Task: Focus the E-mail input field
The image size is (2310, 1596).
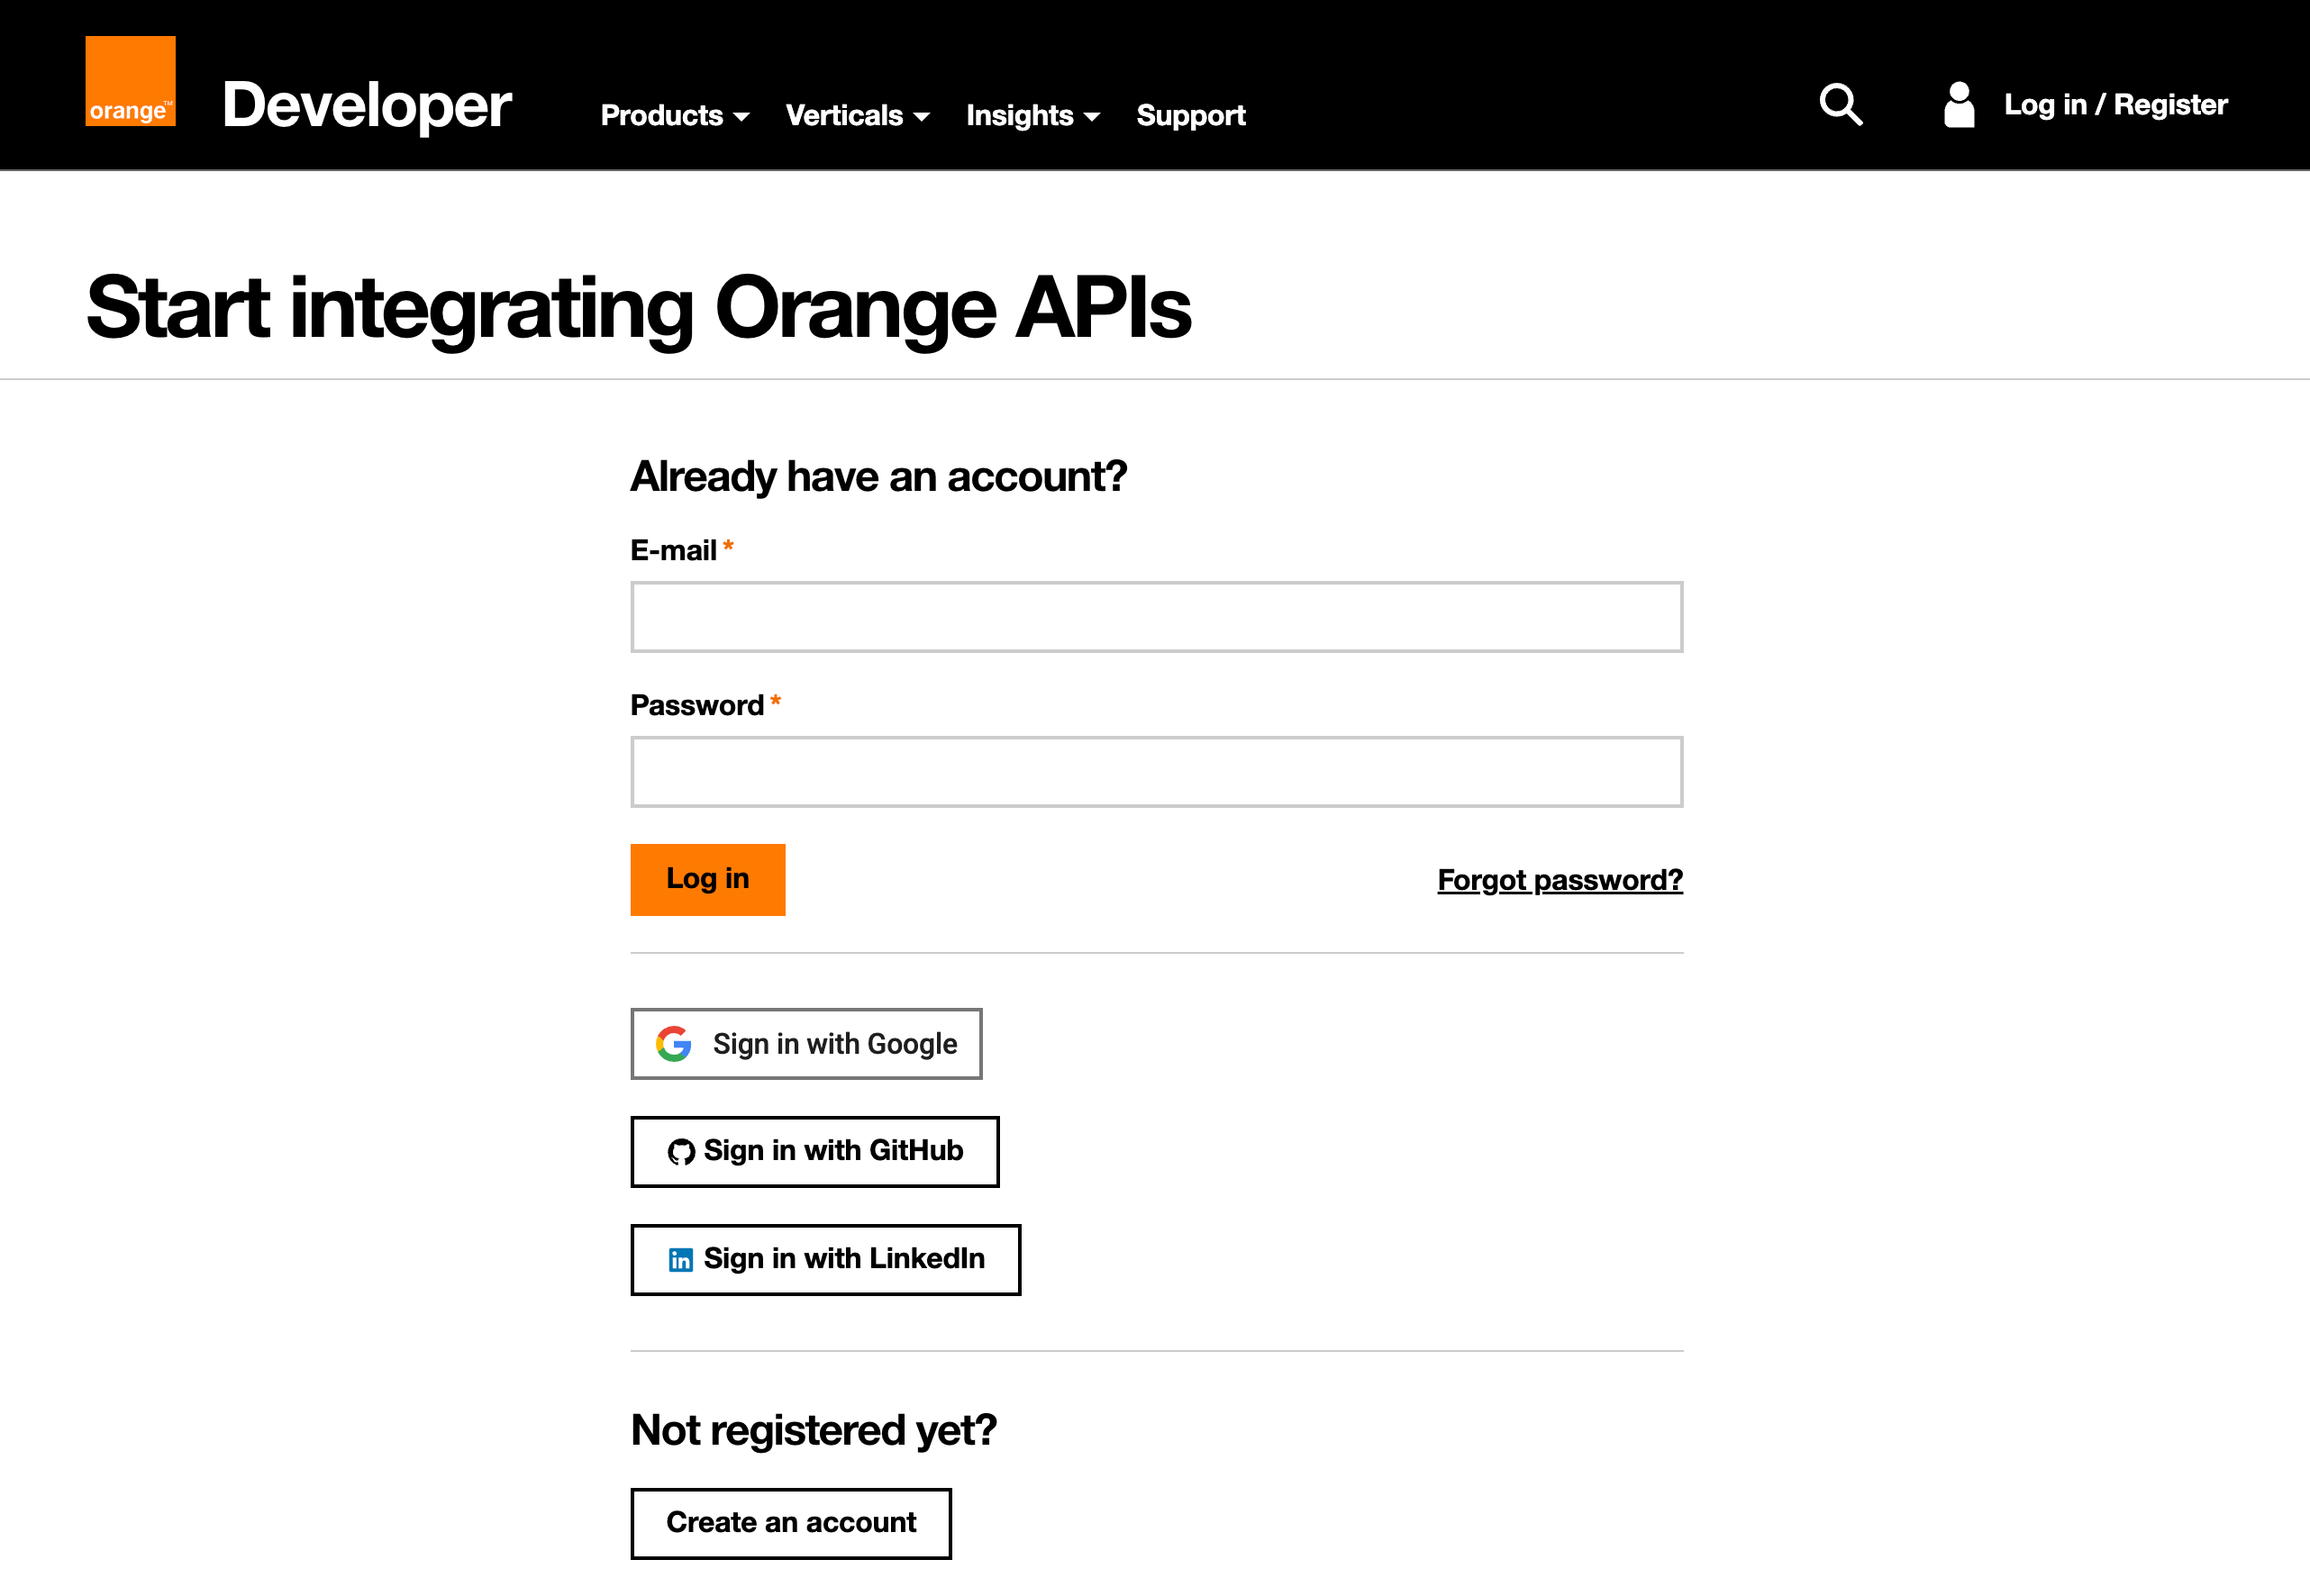Action: click(1156, 617)
